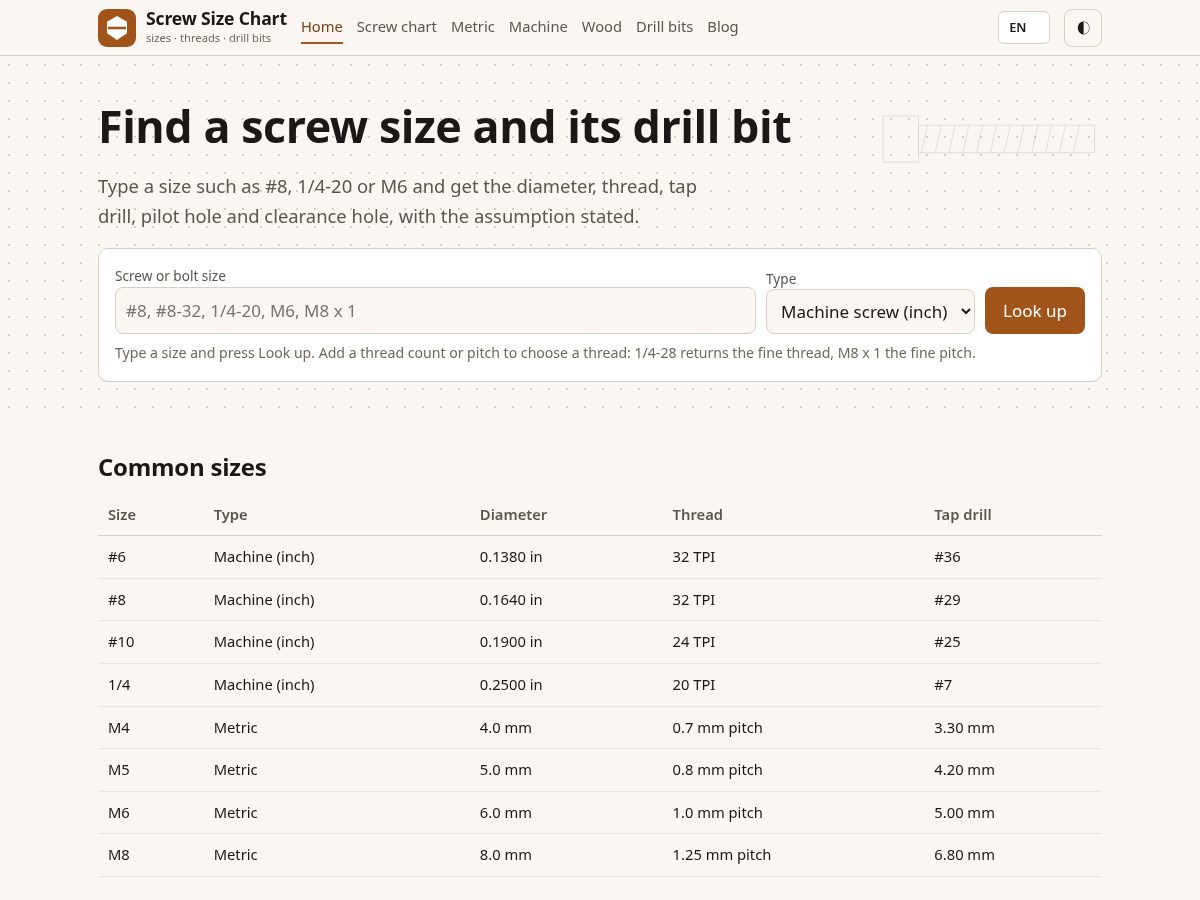Click the 5.0 mm diameter value
Image resolution: width=1200 pixels, height=900 pixels.
(506, 770)
